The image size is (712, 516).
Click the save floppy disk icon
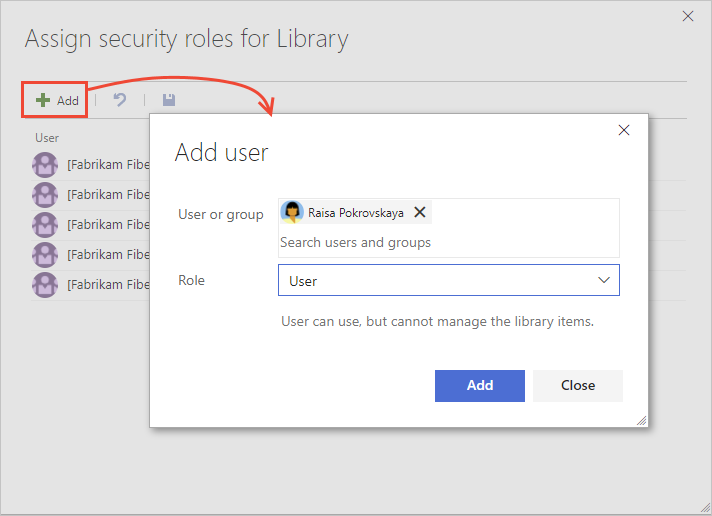pos(169,100)
